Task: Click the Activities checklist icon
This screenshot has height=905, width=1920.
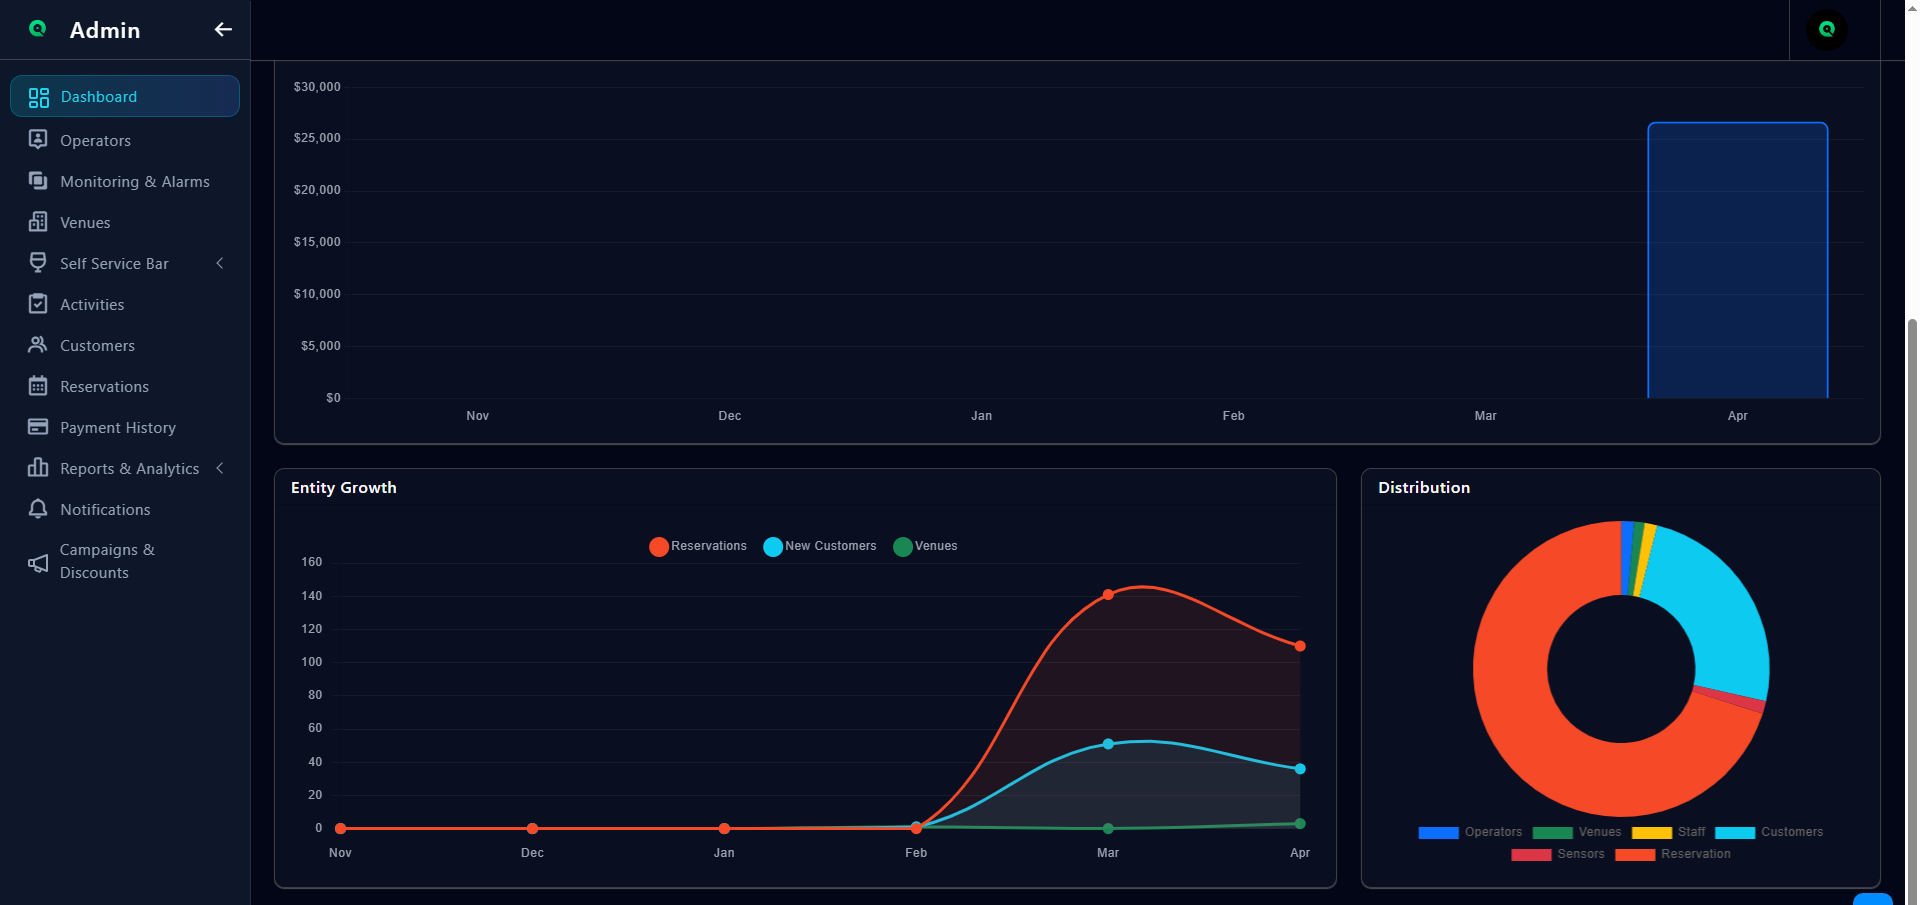Action: coord(38,304)
